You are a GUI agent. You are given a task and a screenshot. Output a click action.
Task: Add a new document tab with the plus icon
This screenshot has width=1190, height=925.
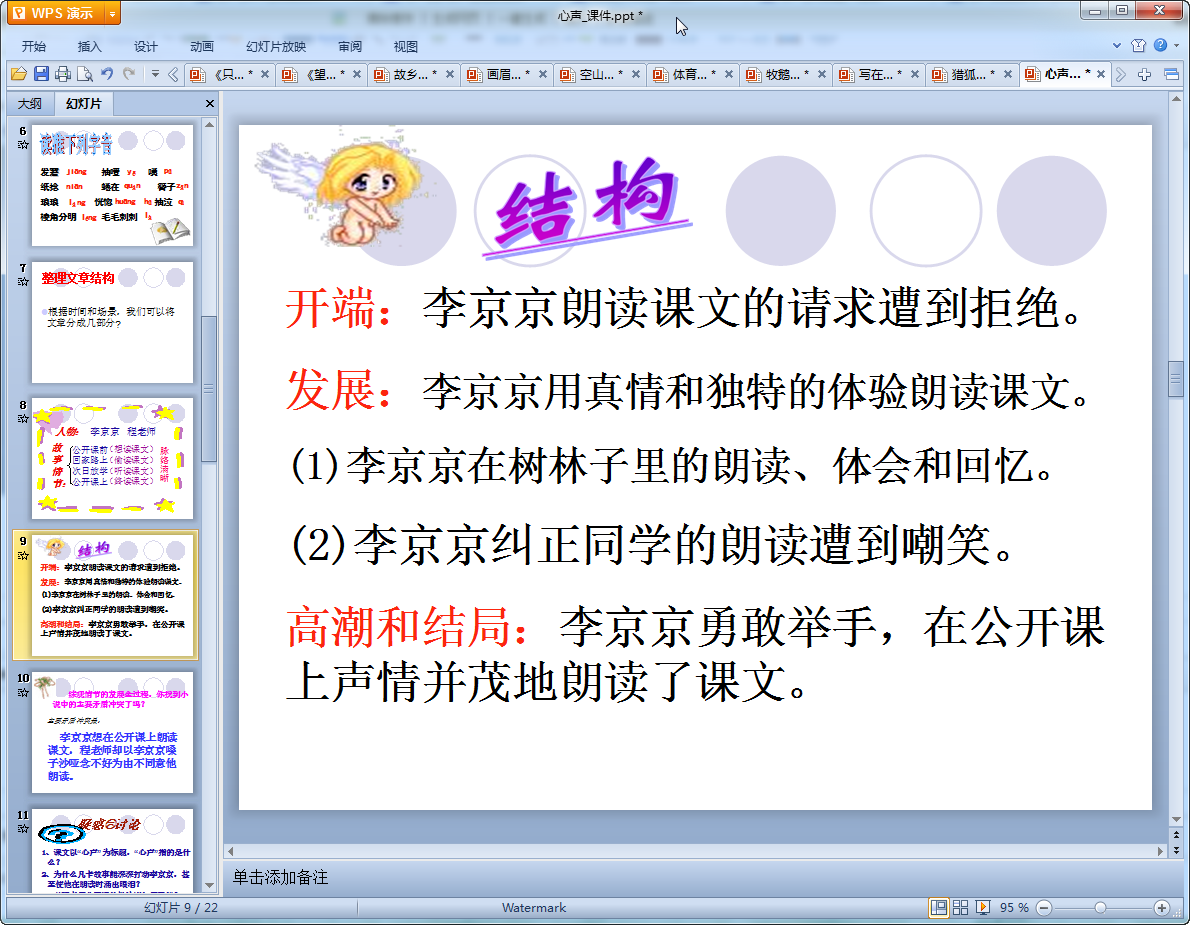tap(1144, 74)
